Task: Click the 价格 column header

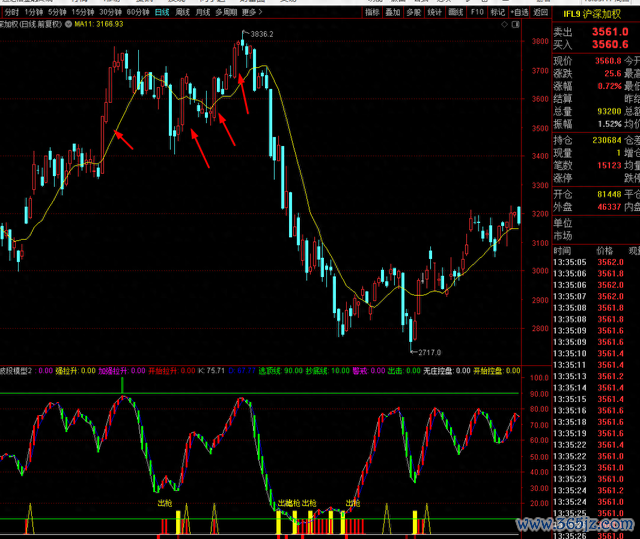Action: click(604, 251)
